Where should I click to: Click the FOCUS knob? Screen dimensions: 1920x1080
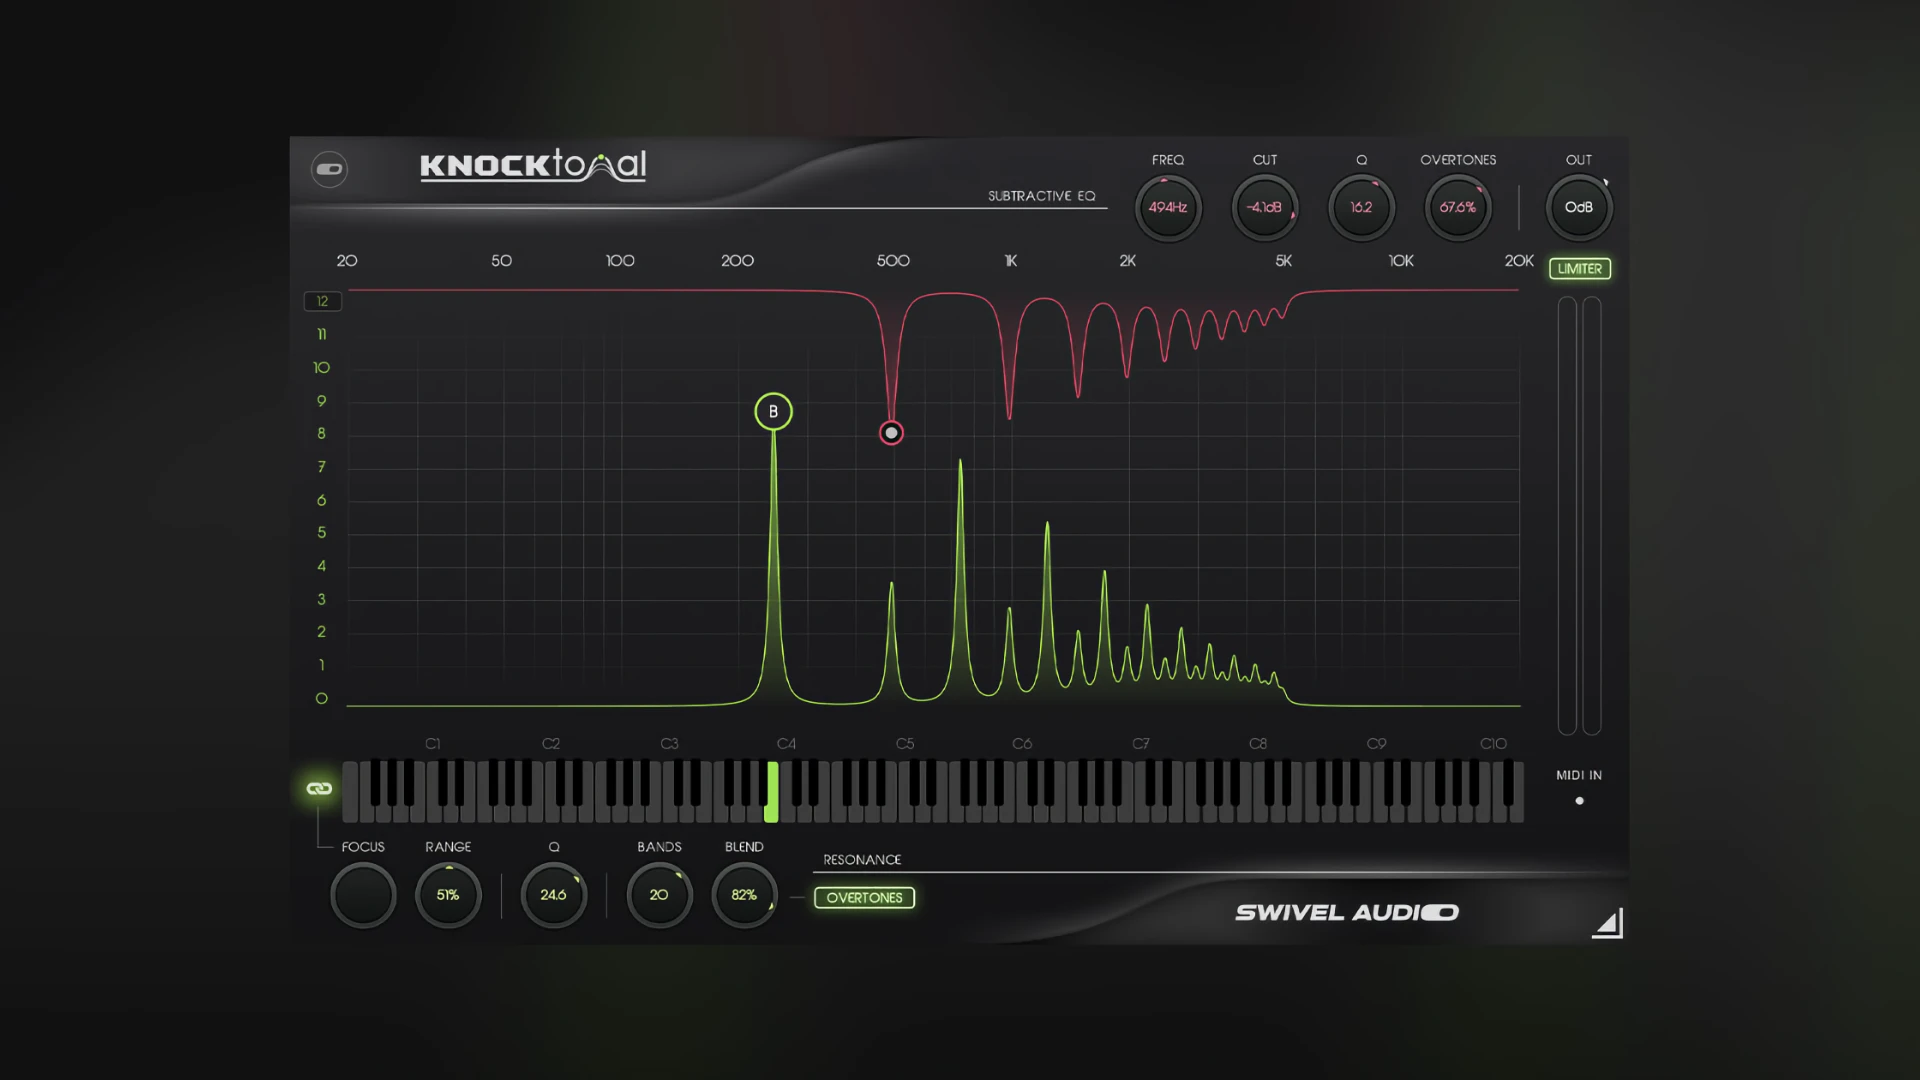pos(363,895)
